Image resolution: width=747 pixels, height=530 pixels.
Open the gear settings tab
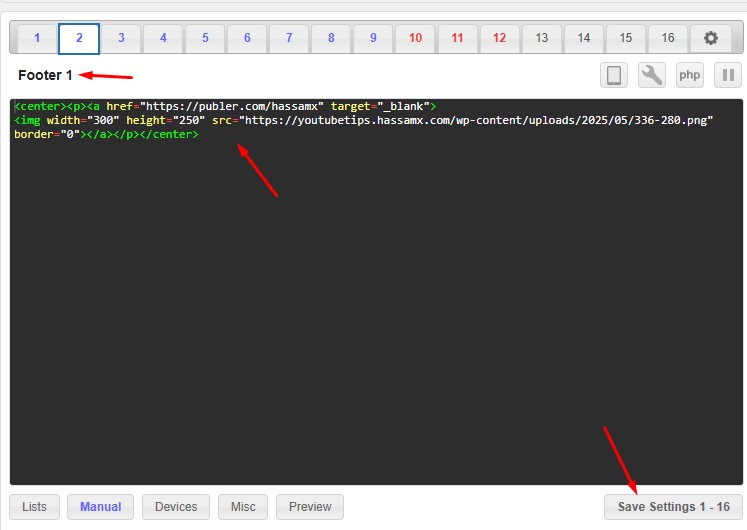click(710, 38)
